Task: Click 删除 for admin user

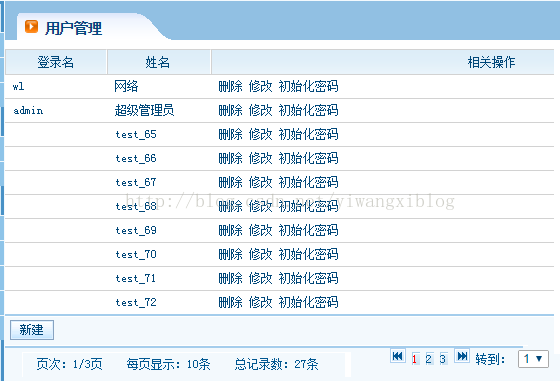Action: tap(230, 110)
